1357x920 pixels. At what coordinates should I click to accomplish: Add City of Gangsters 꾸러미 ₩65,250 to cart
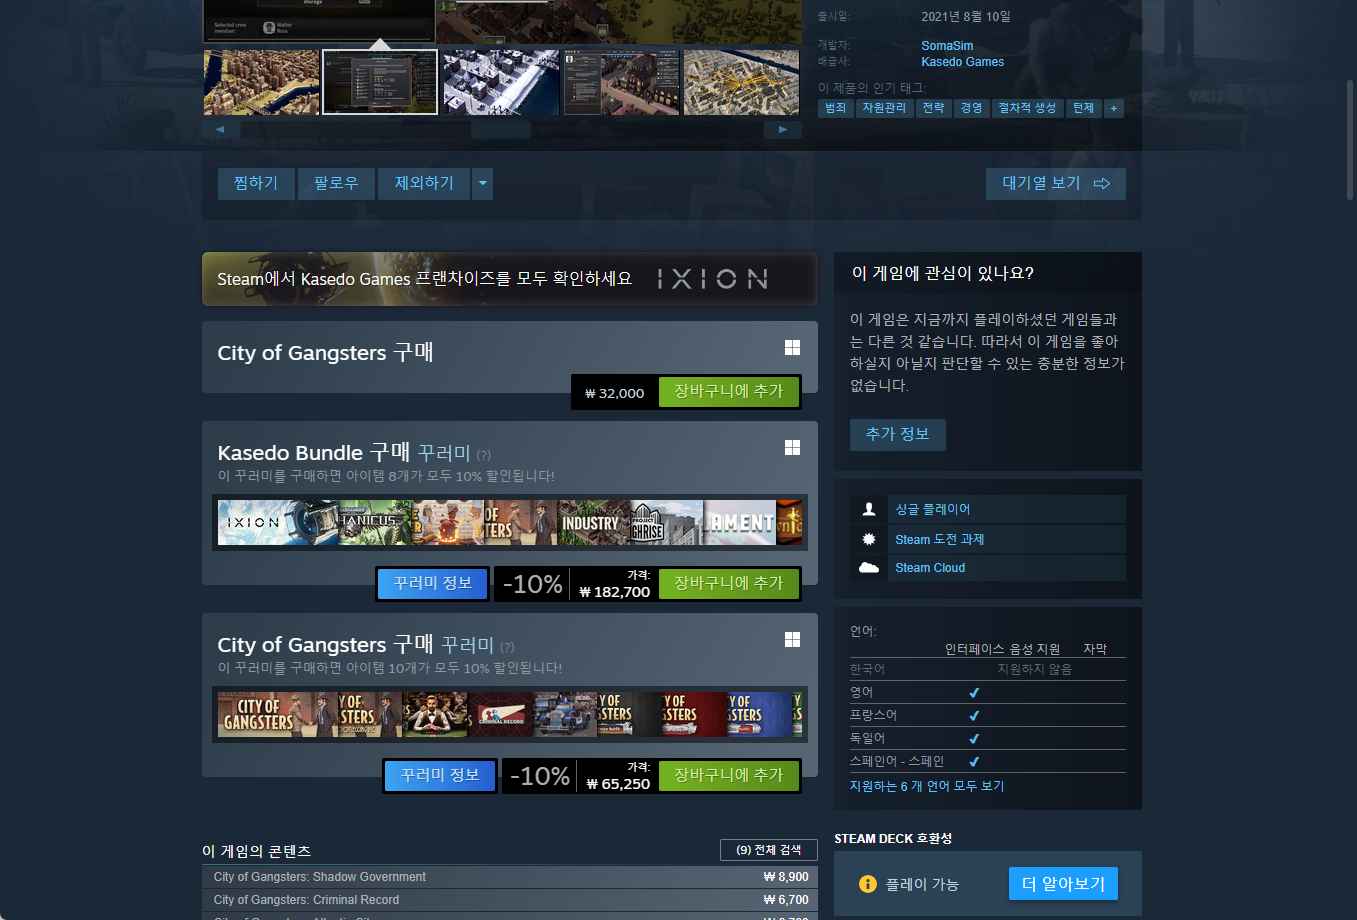pos(729,775)
